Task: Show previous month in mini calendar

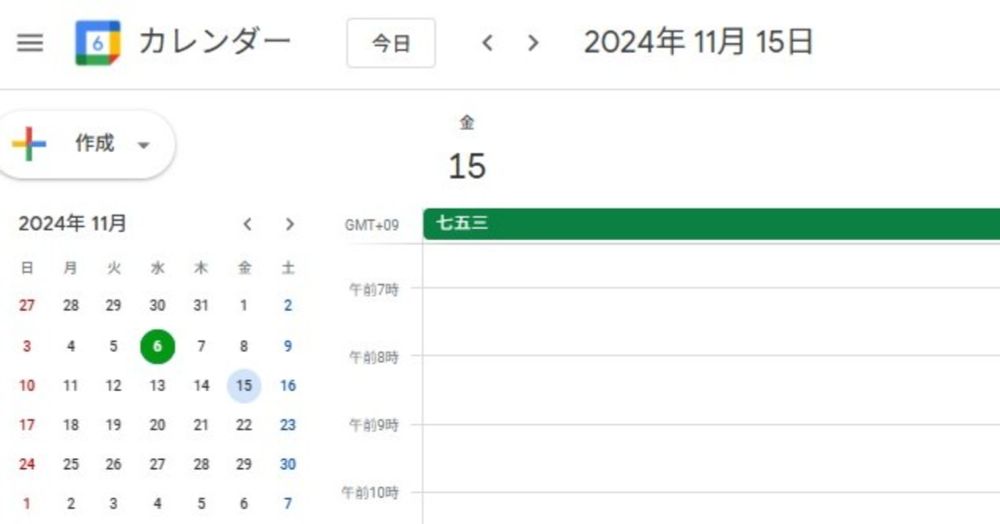Action: pos(248,224)
